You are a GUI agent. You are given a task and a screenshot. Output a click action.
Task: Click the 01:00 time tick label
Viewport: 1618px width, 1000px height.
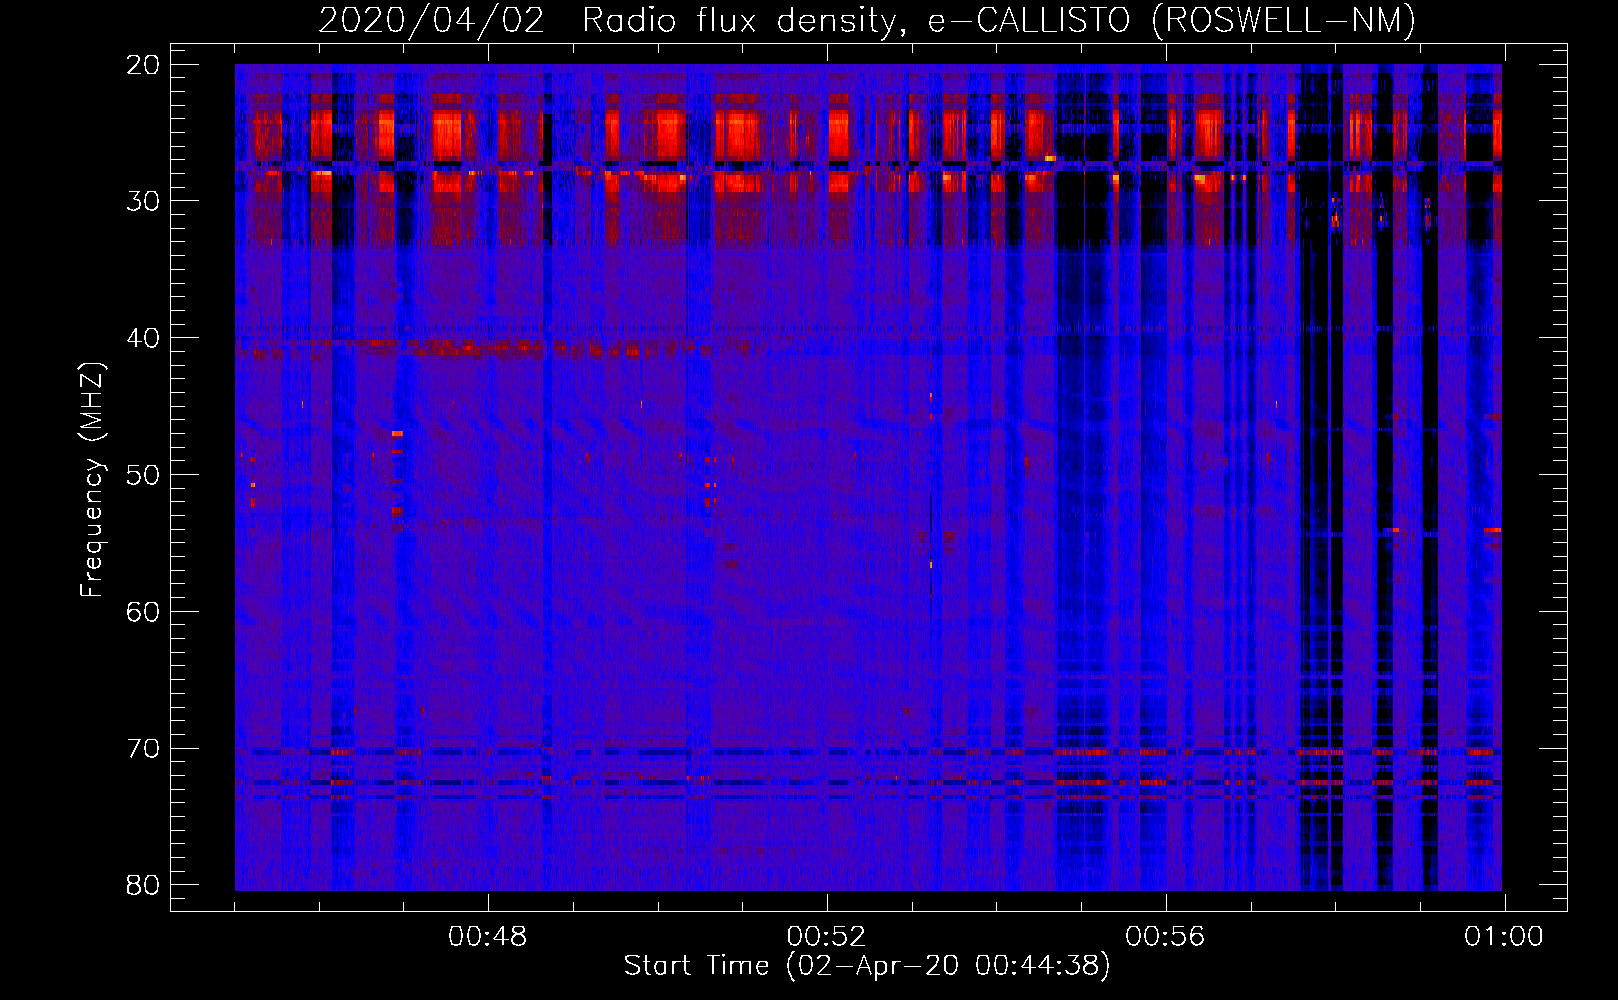[x=1503, y=937]
